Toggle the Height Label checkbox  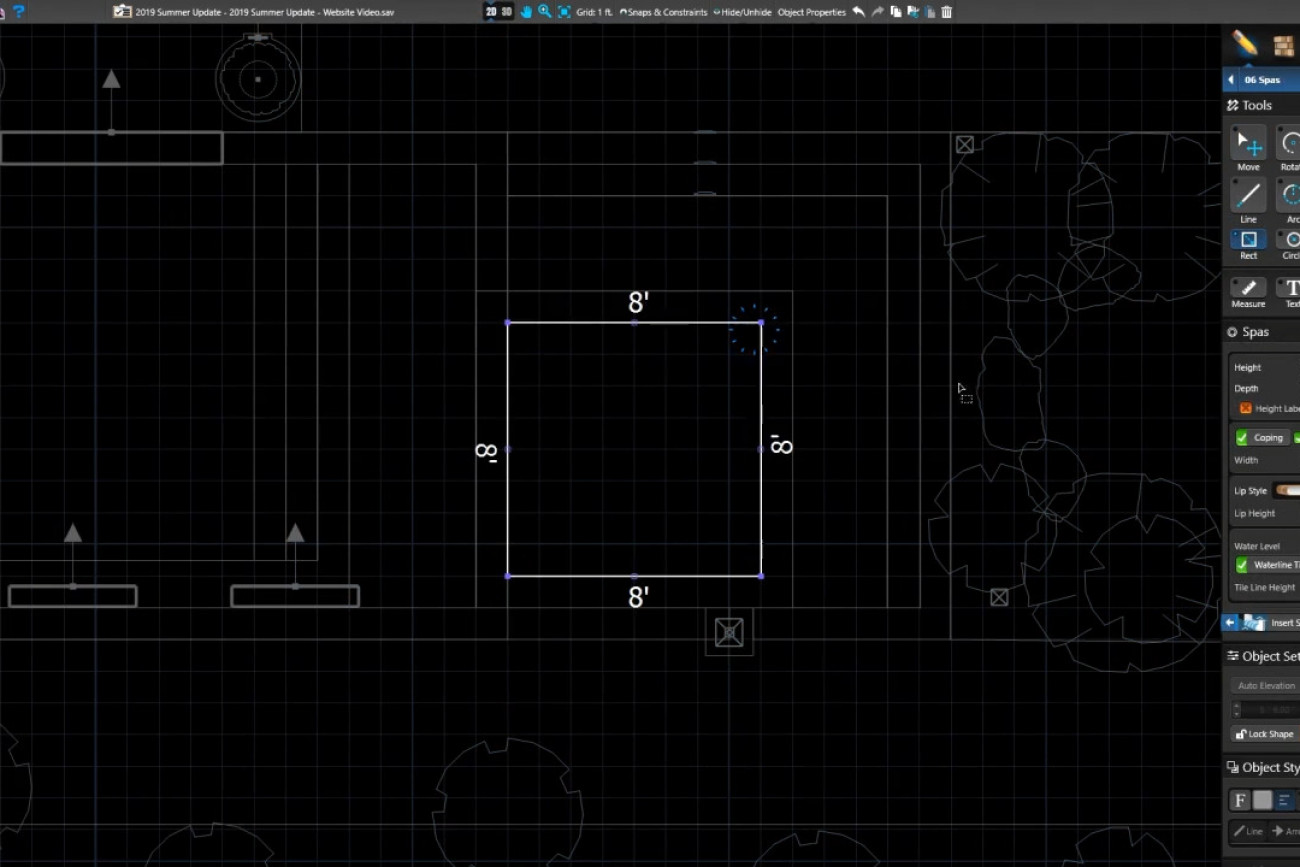1245,409
